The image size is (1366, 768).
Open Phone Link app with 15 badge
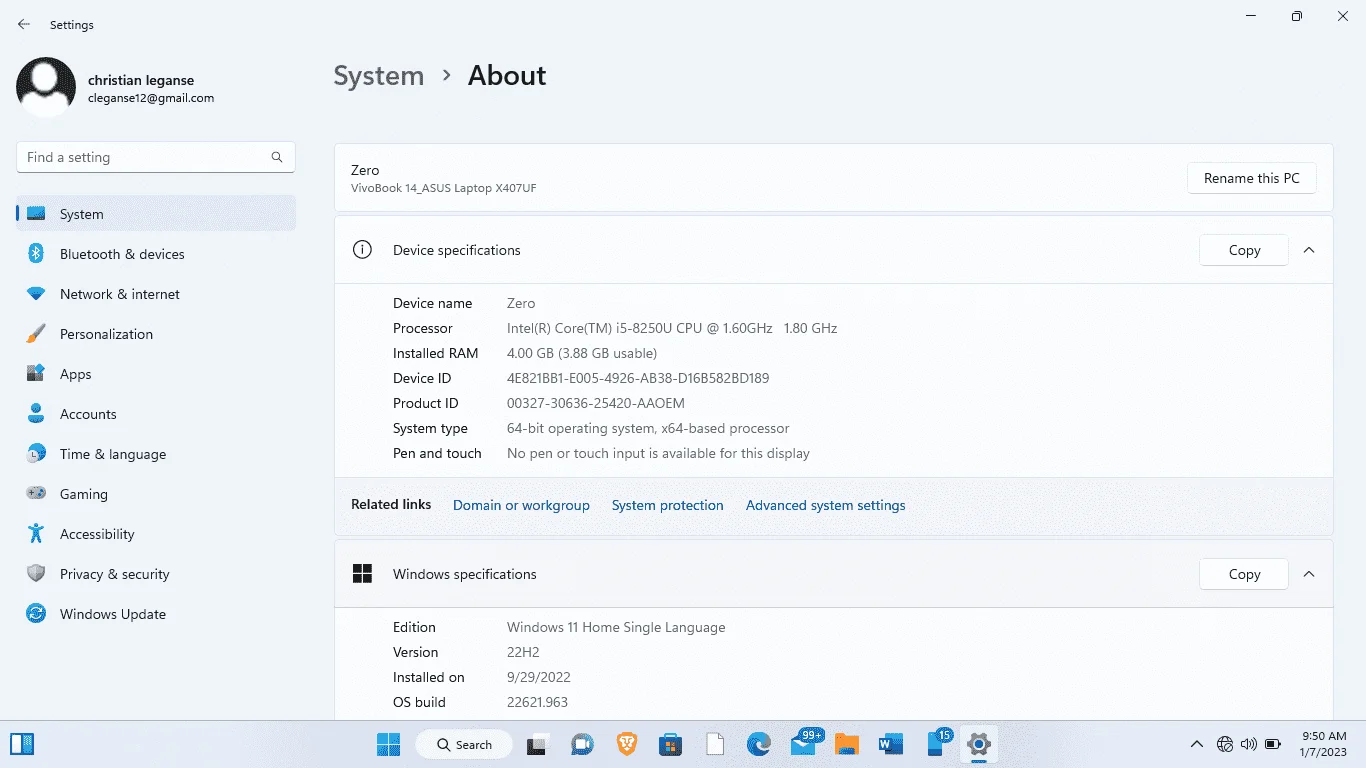938,743
